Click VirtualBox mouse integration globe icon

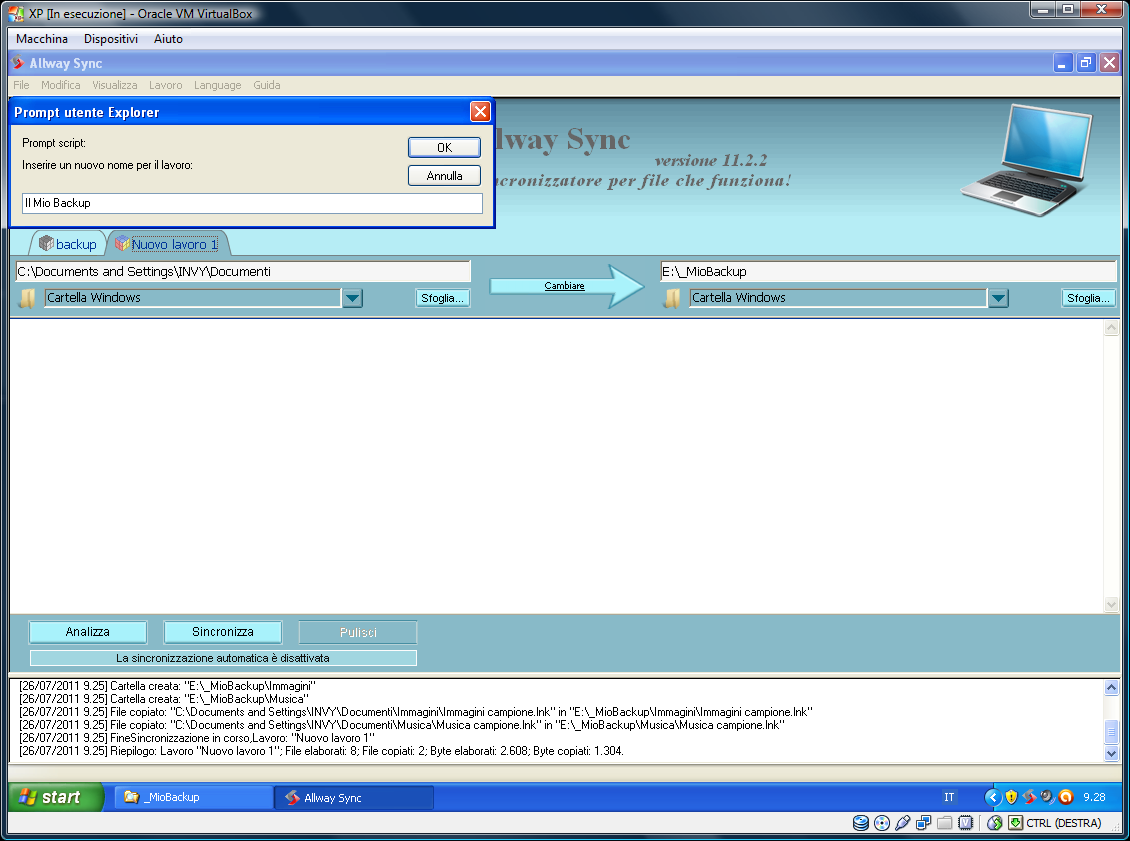(995, 823)
